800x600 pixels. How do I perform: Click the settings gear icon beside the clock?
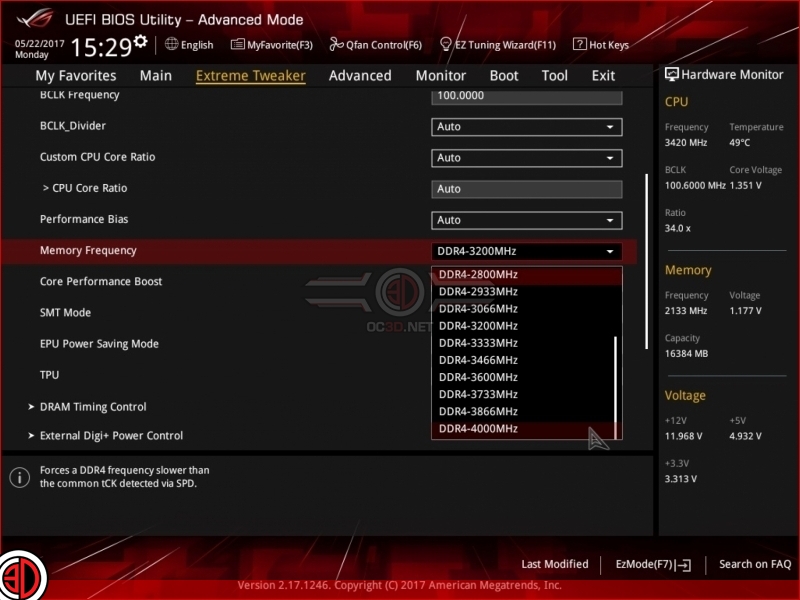(x=140, y=42)
